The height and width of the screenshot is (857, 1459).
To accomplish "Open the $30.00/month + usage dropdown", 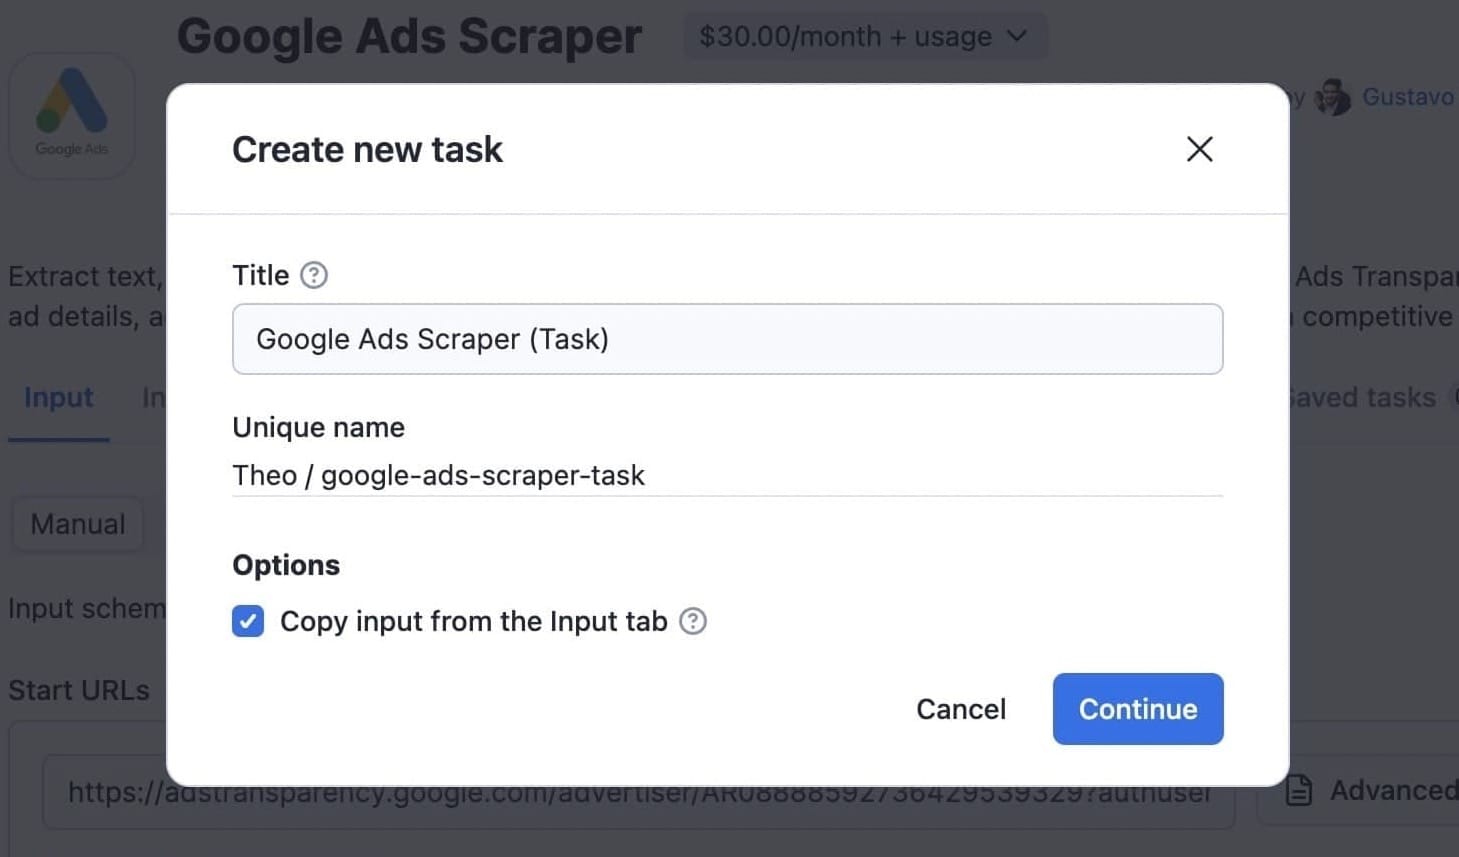I will click(864, 36).
